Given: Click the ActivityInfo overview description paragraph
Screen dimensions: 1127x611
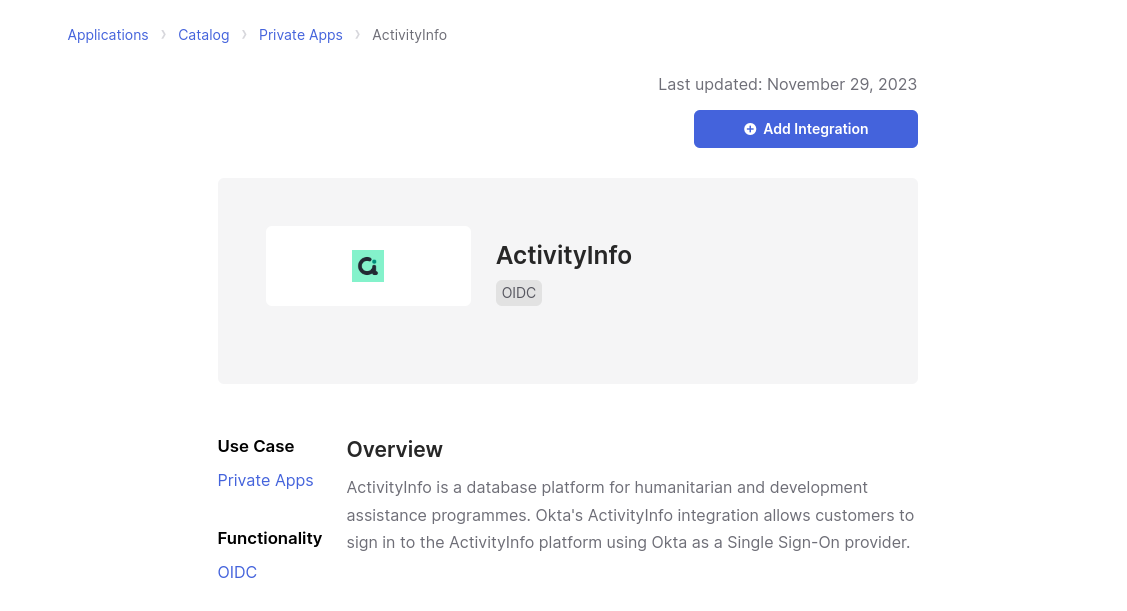Looking at the screenshot, I should click(630, 515).
